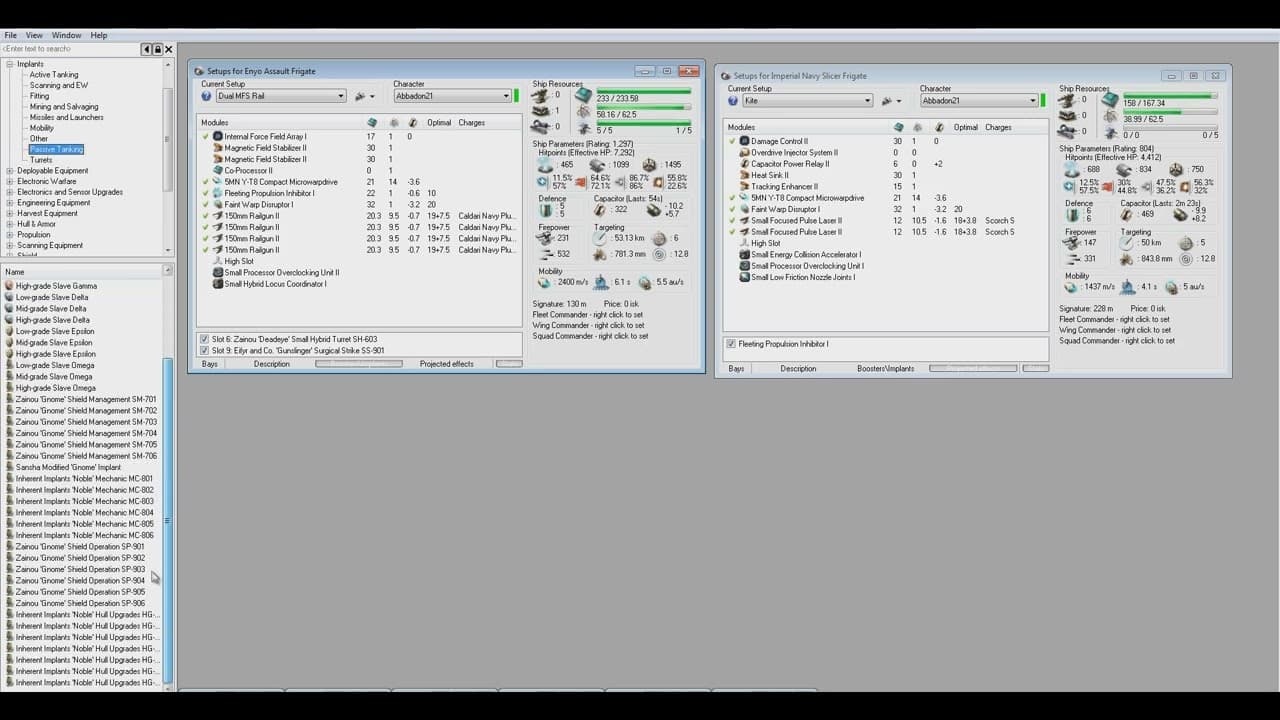Click the drone bandwidth bar showing 5 / 5
1280x720 pixels.
[x=644, y=124]
